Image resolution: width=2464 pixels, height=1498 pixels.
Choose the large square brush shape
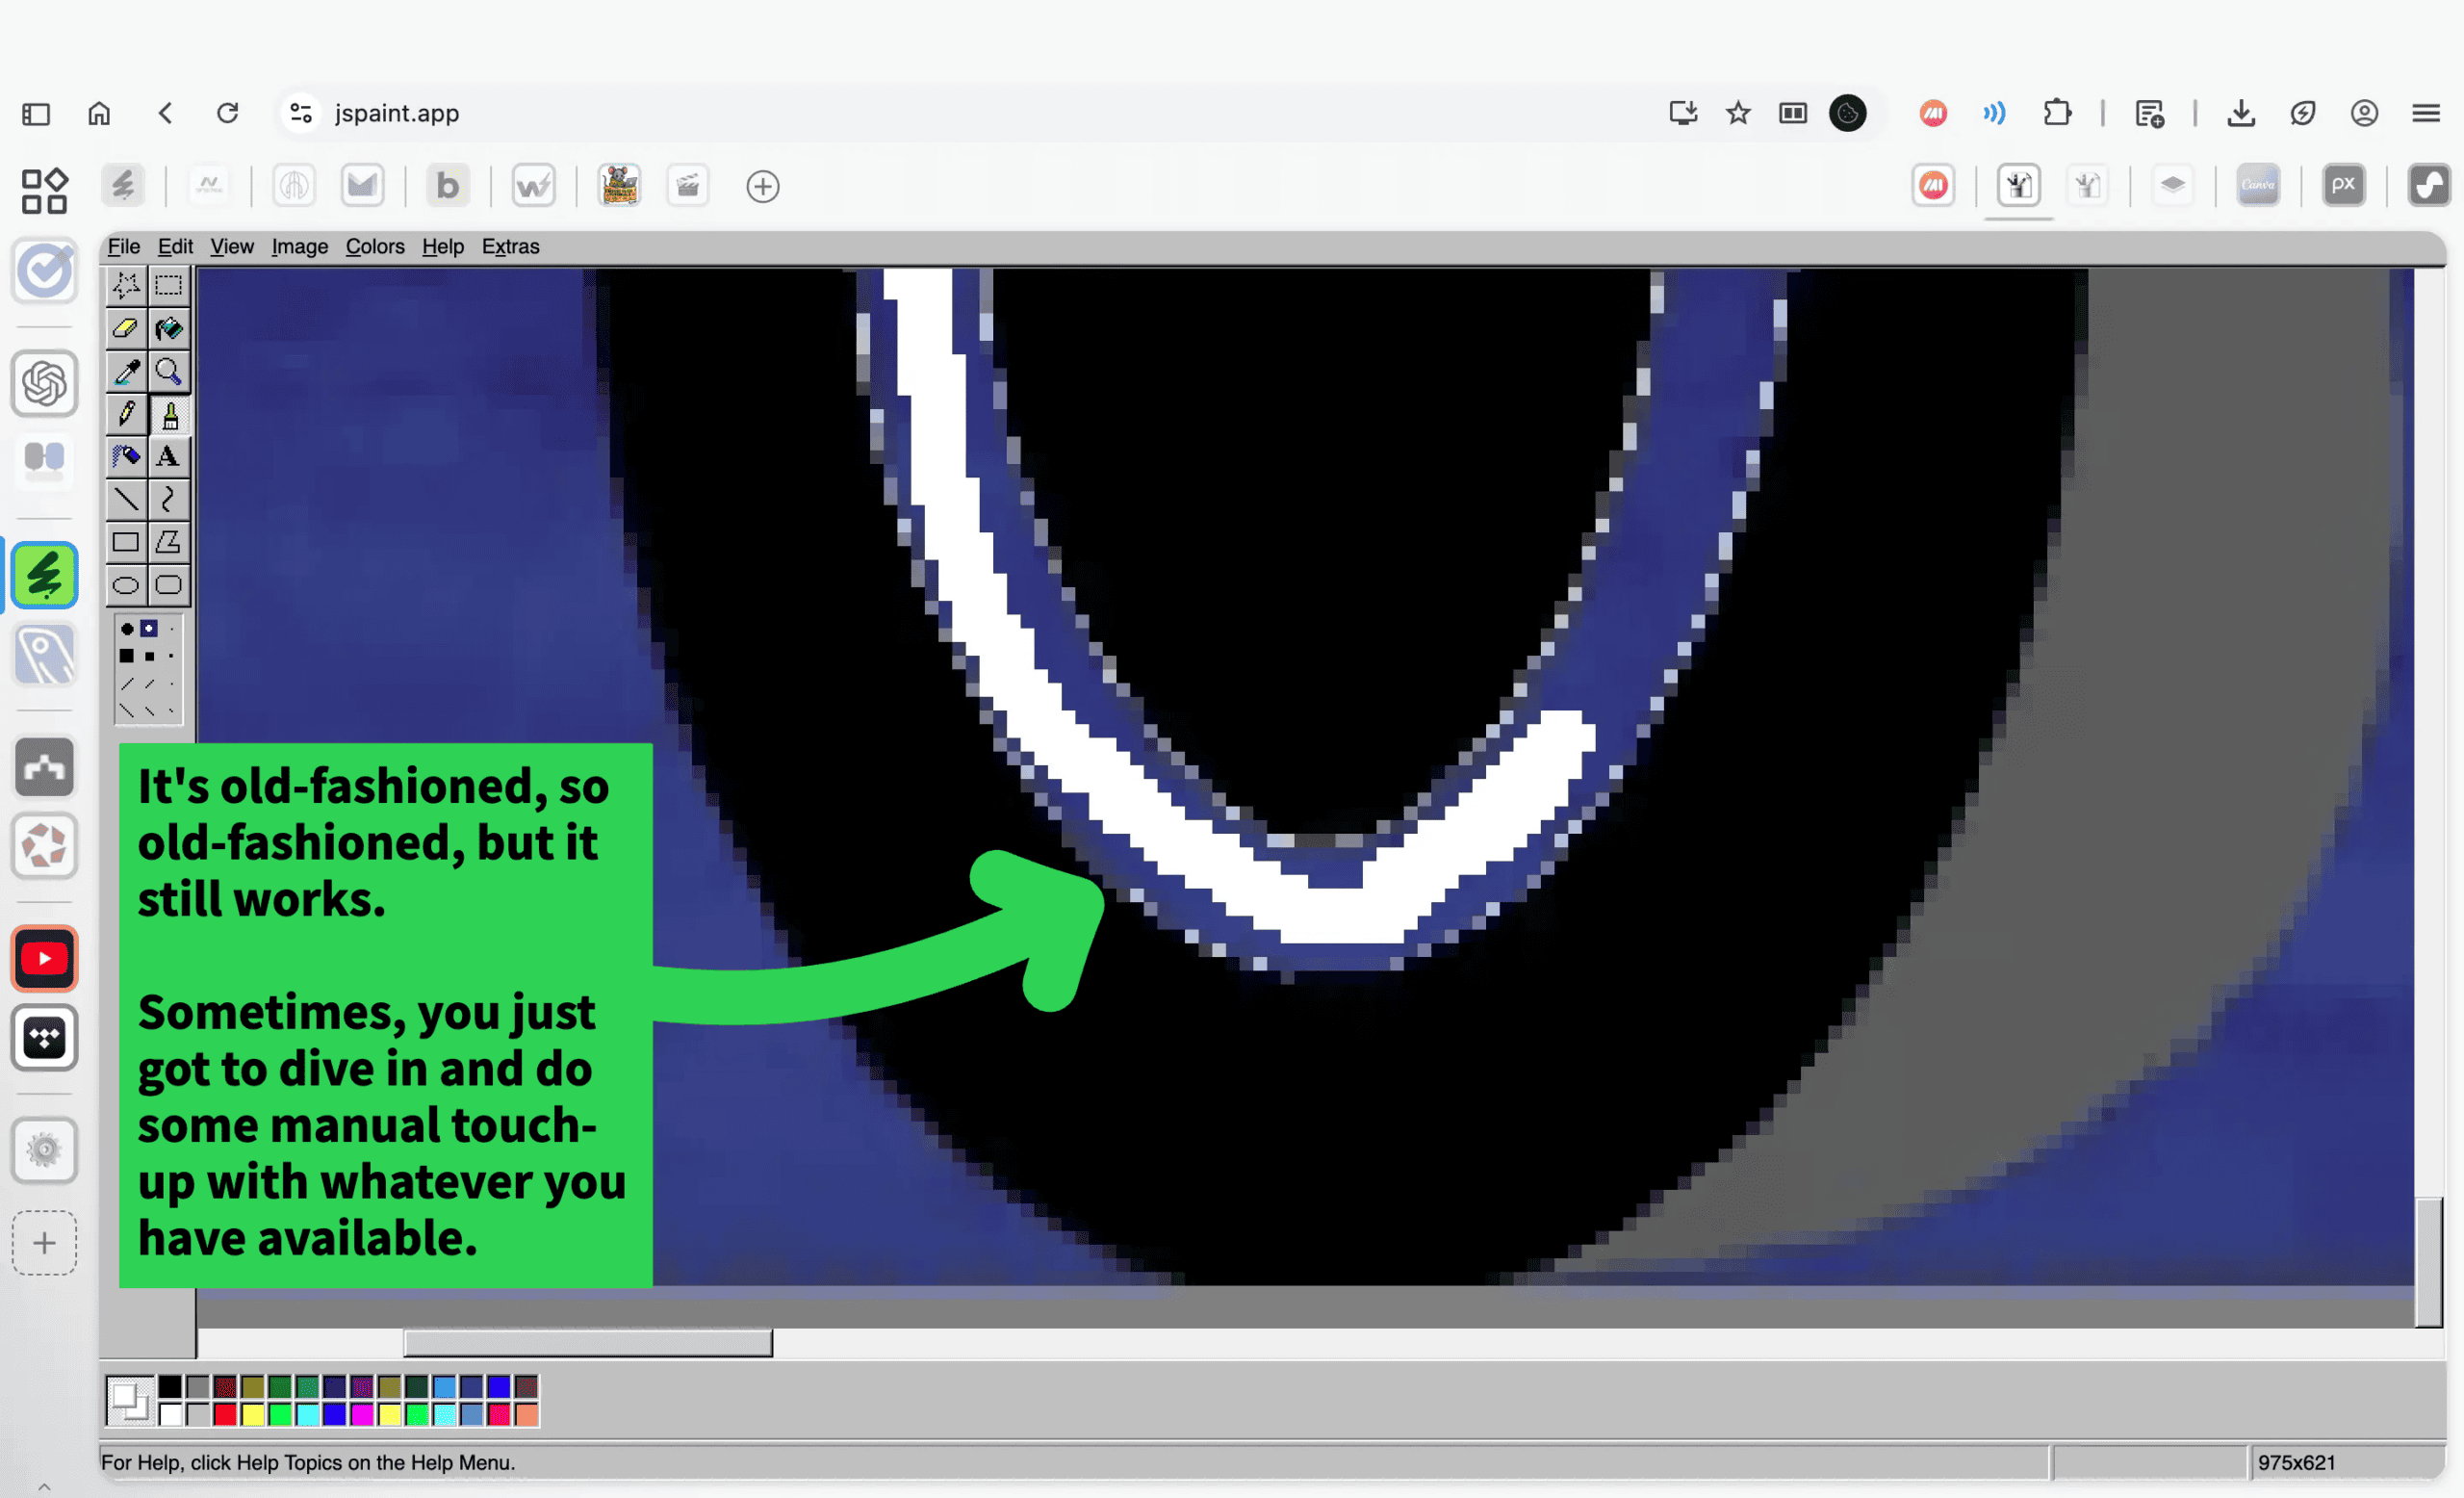[x=127, y=656]
